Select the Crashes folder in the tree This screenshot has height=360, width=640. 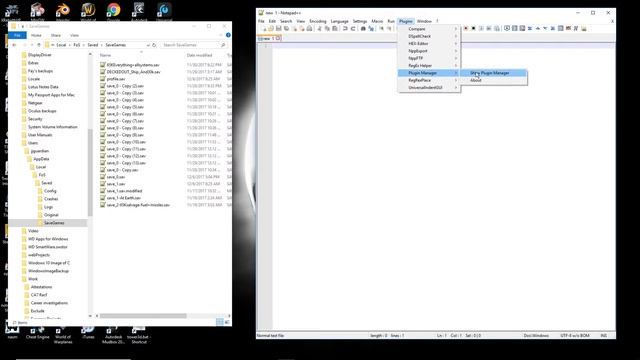point(51,199)
